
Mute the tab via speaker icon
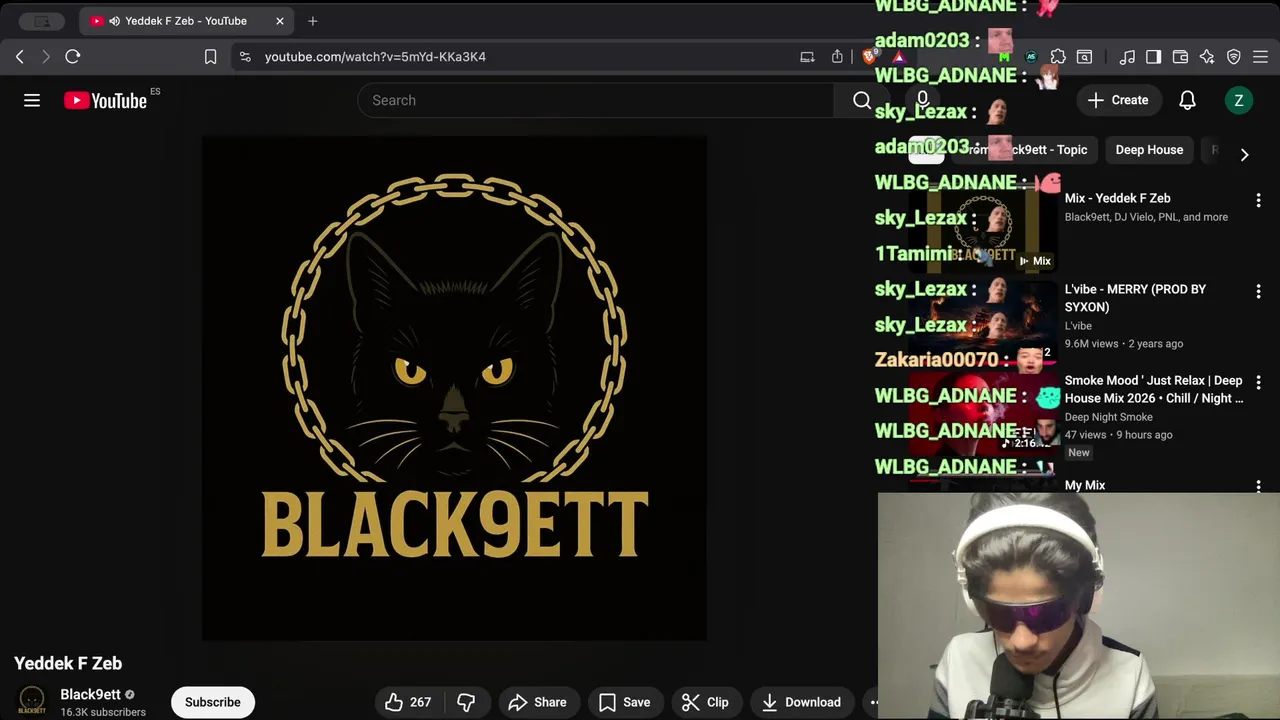click(x=114, y=21)
